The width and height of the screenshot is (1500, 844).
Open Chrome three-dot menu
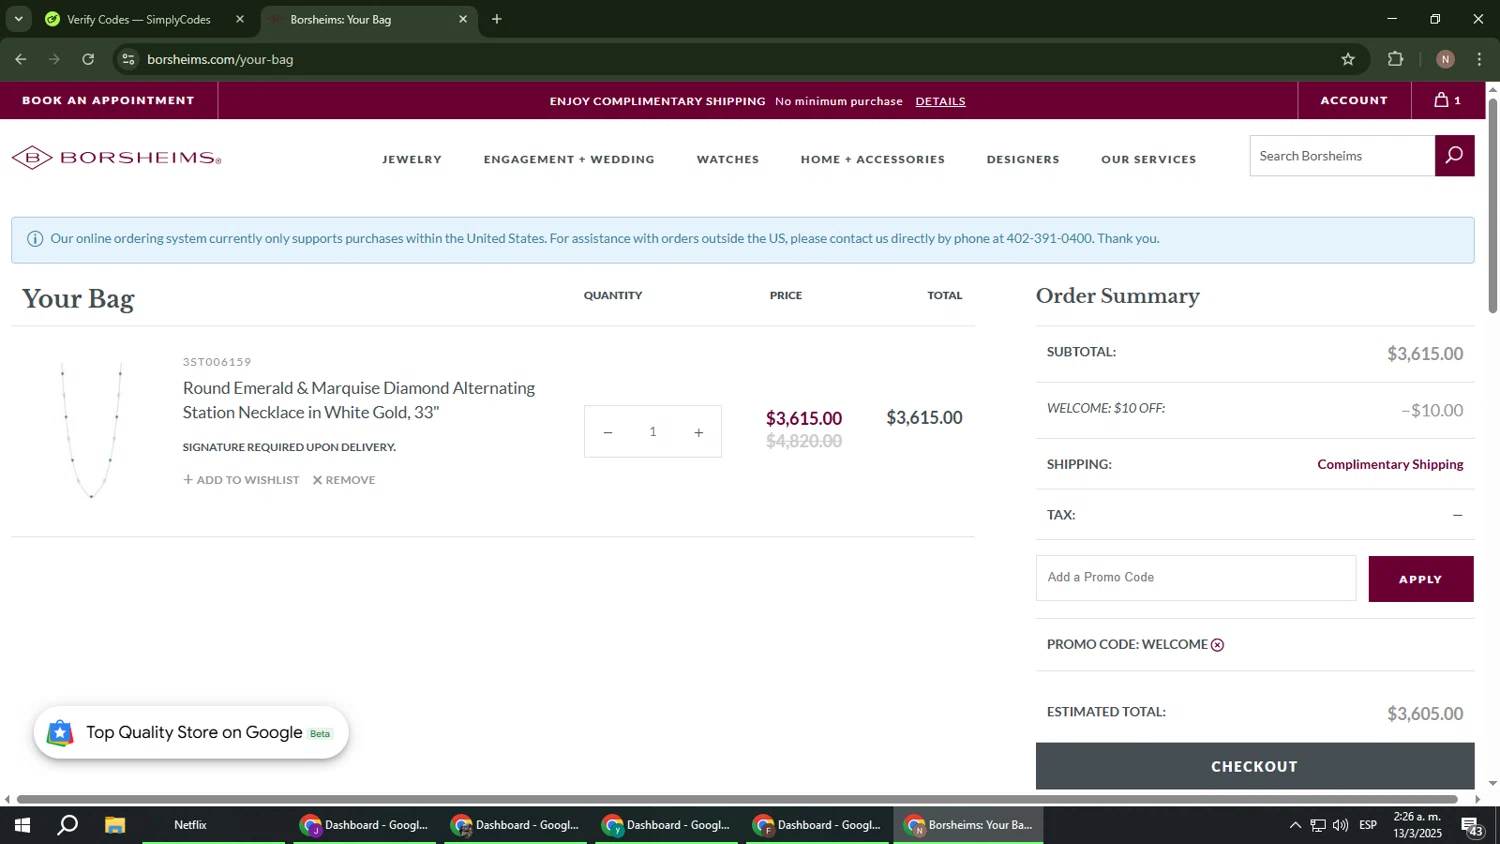click(1480, 59)
